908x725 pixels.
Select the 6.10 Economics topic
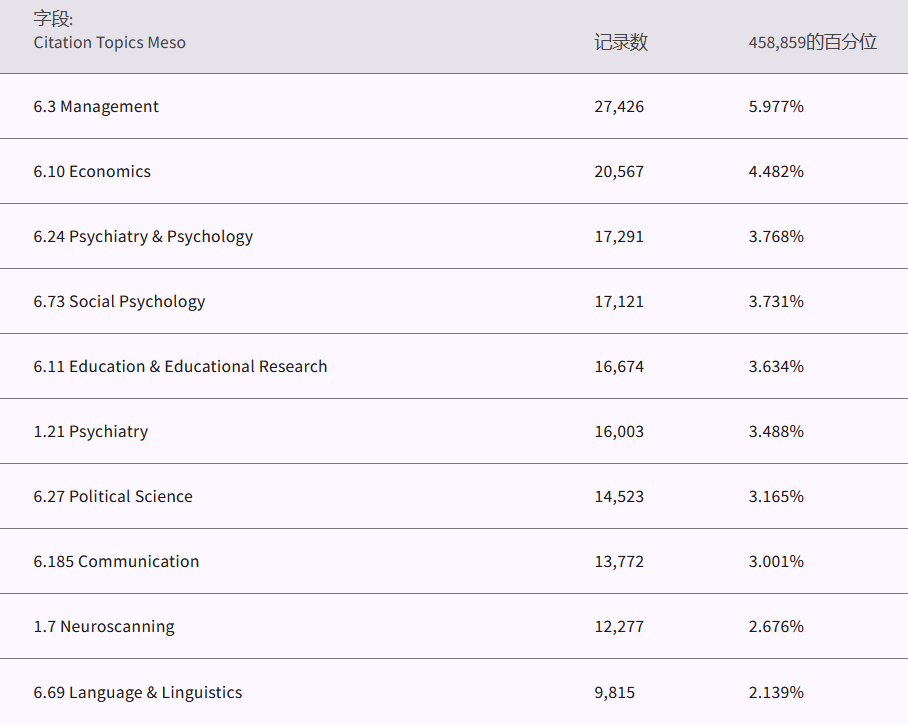point(92,172)
